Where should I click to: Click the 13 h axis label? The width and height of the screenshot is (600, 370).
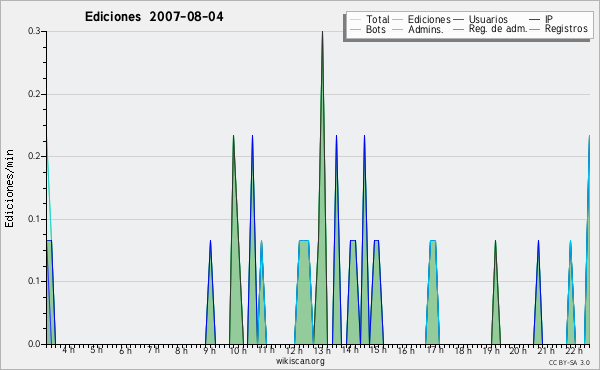(x=322, y=350)
